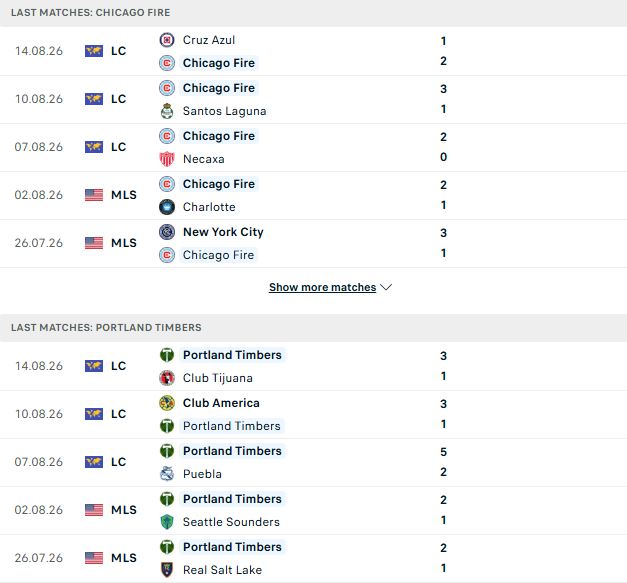
Task: Click Chicago Fire crest in Necaxa match
Action: 167,136
